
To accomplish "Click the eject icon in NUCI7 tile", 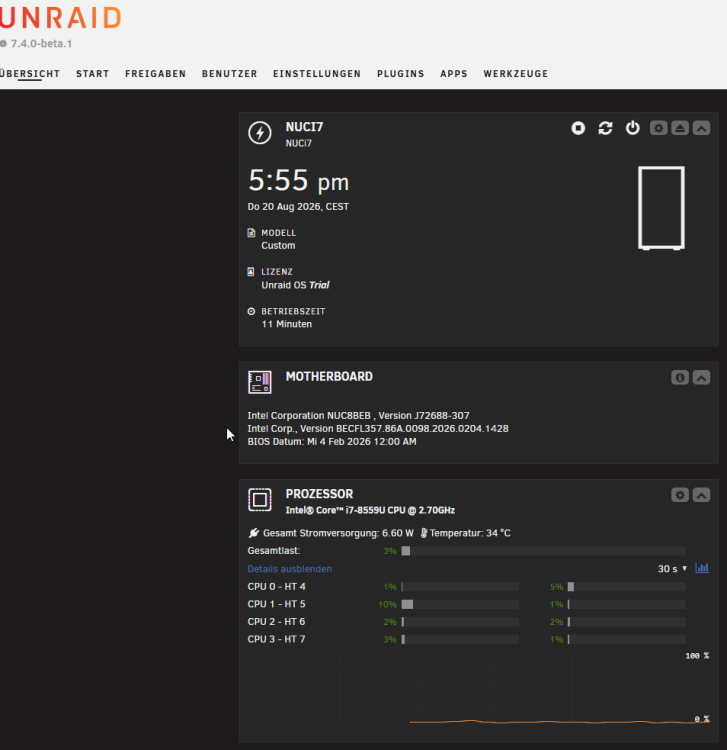I will click(x=680, y=128).
